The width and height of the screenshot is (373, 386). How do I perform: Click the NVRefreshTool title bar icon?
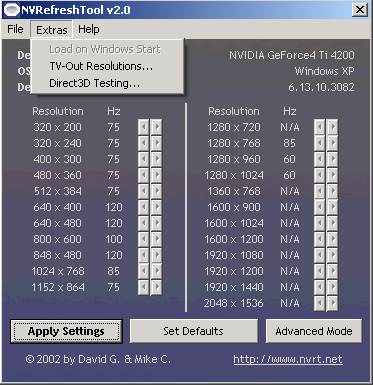pyautogui.click(x=11, y=10)
